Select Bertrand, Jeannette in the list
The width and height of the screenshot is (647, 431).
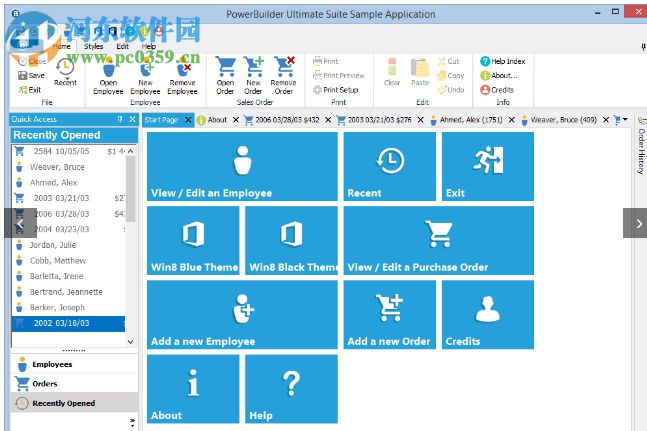[x=68, y=292]
